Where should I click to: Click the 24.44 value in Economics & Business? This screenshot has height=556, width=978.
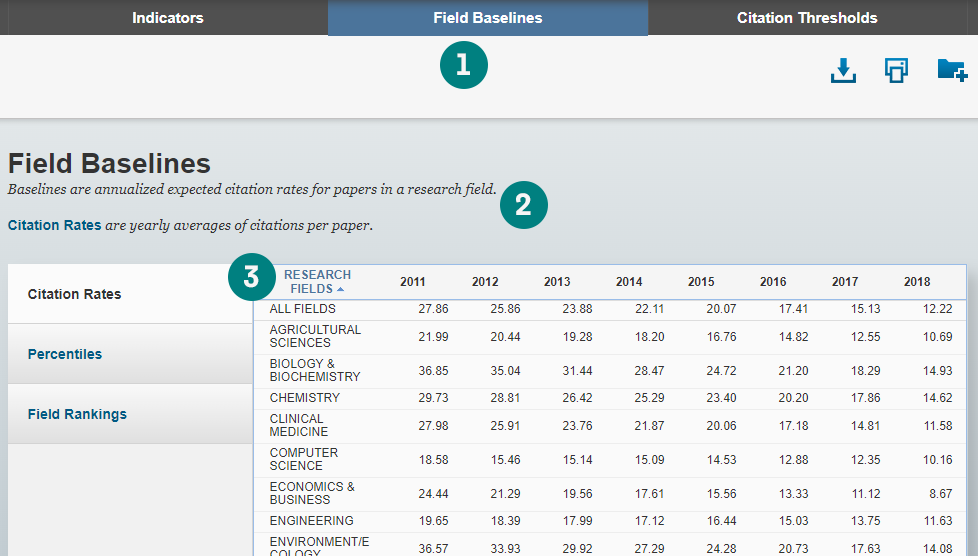[433, 494]
